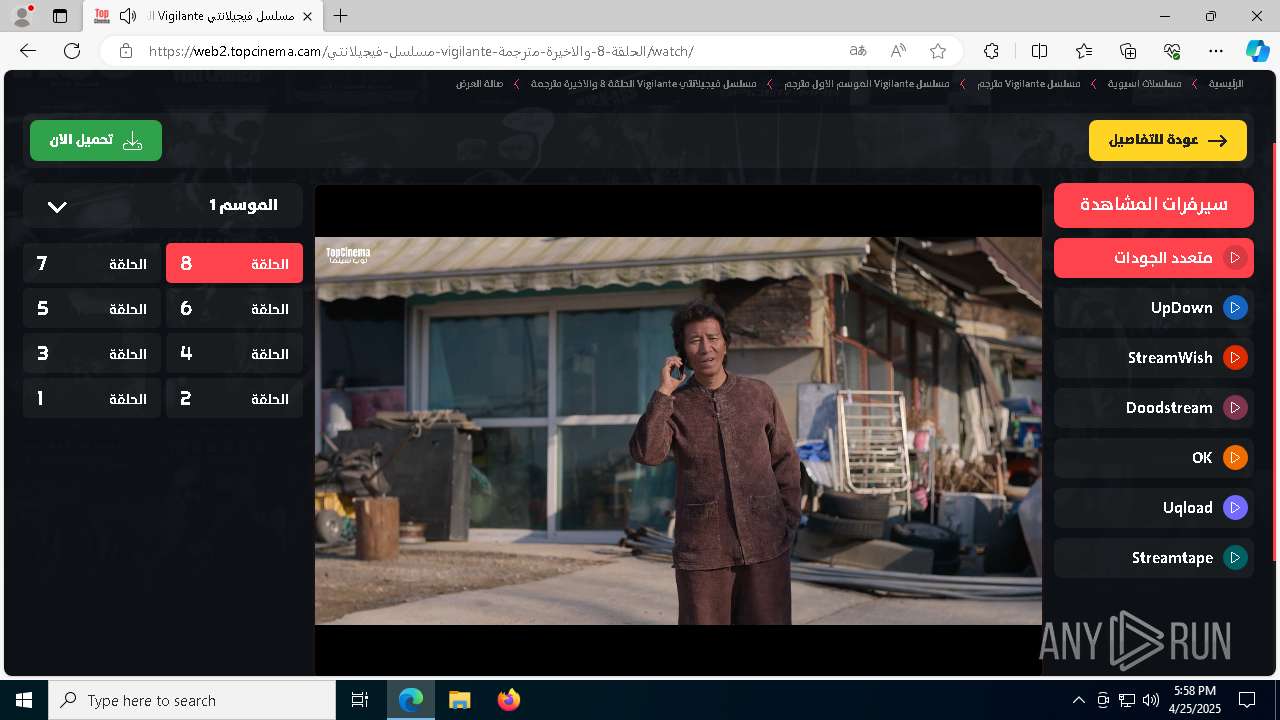1280x720 pixels.
Task: Click the green تحميل الان download button
Action: pos(96,141)
